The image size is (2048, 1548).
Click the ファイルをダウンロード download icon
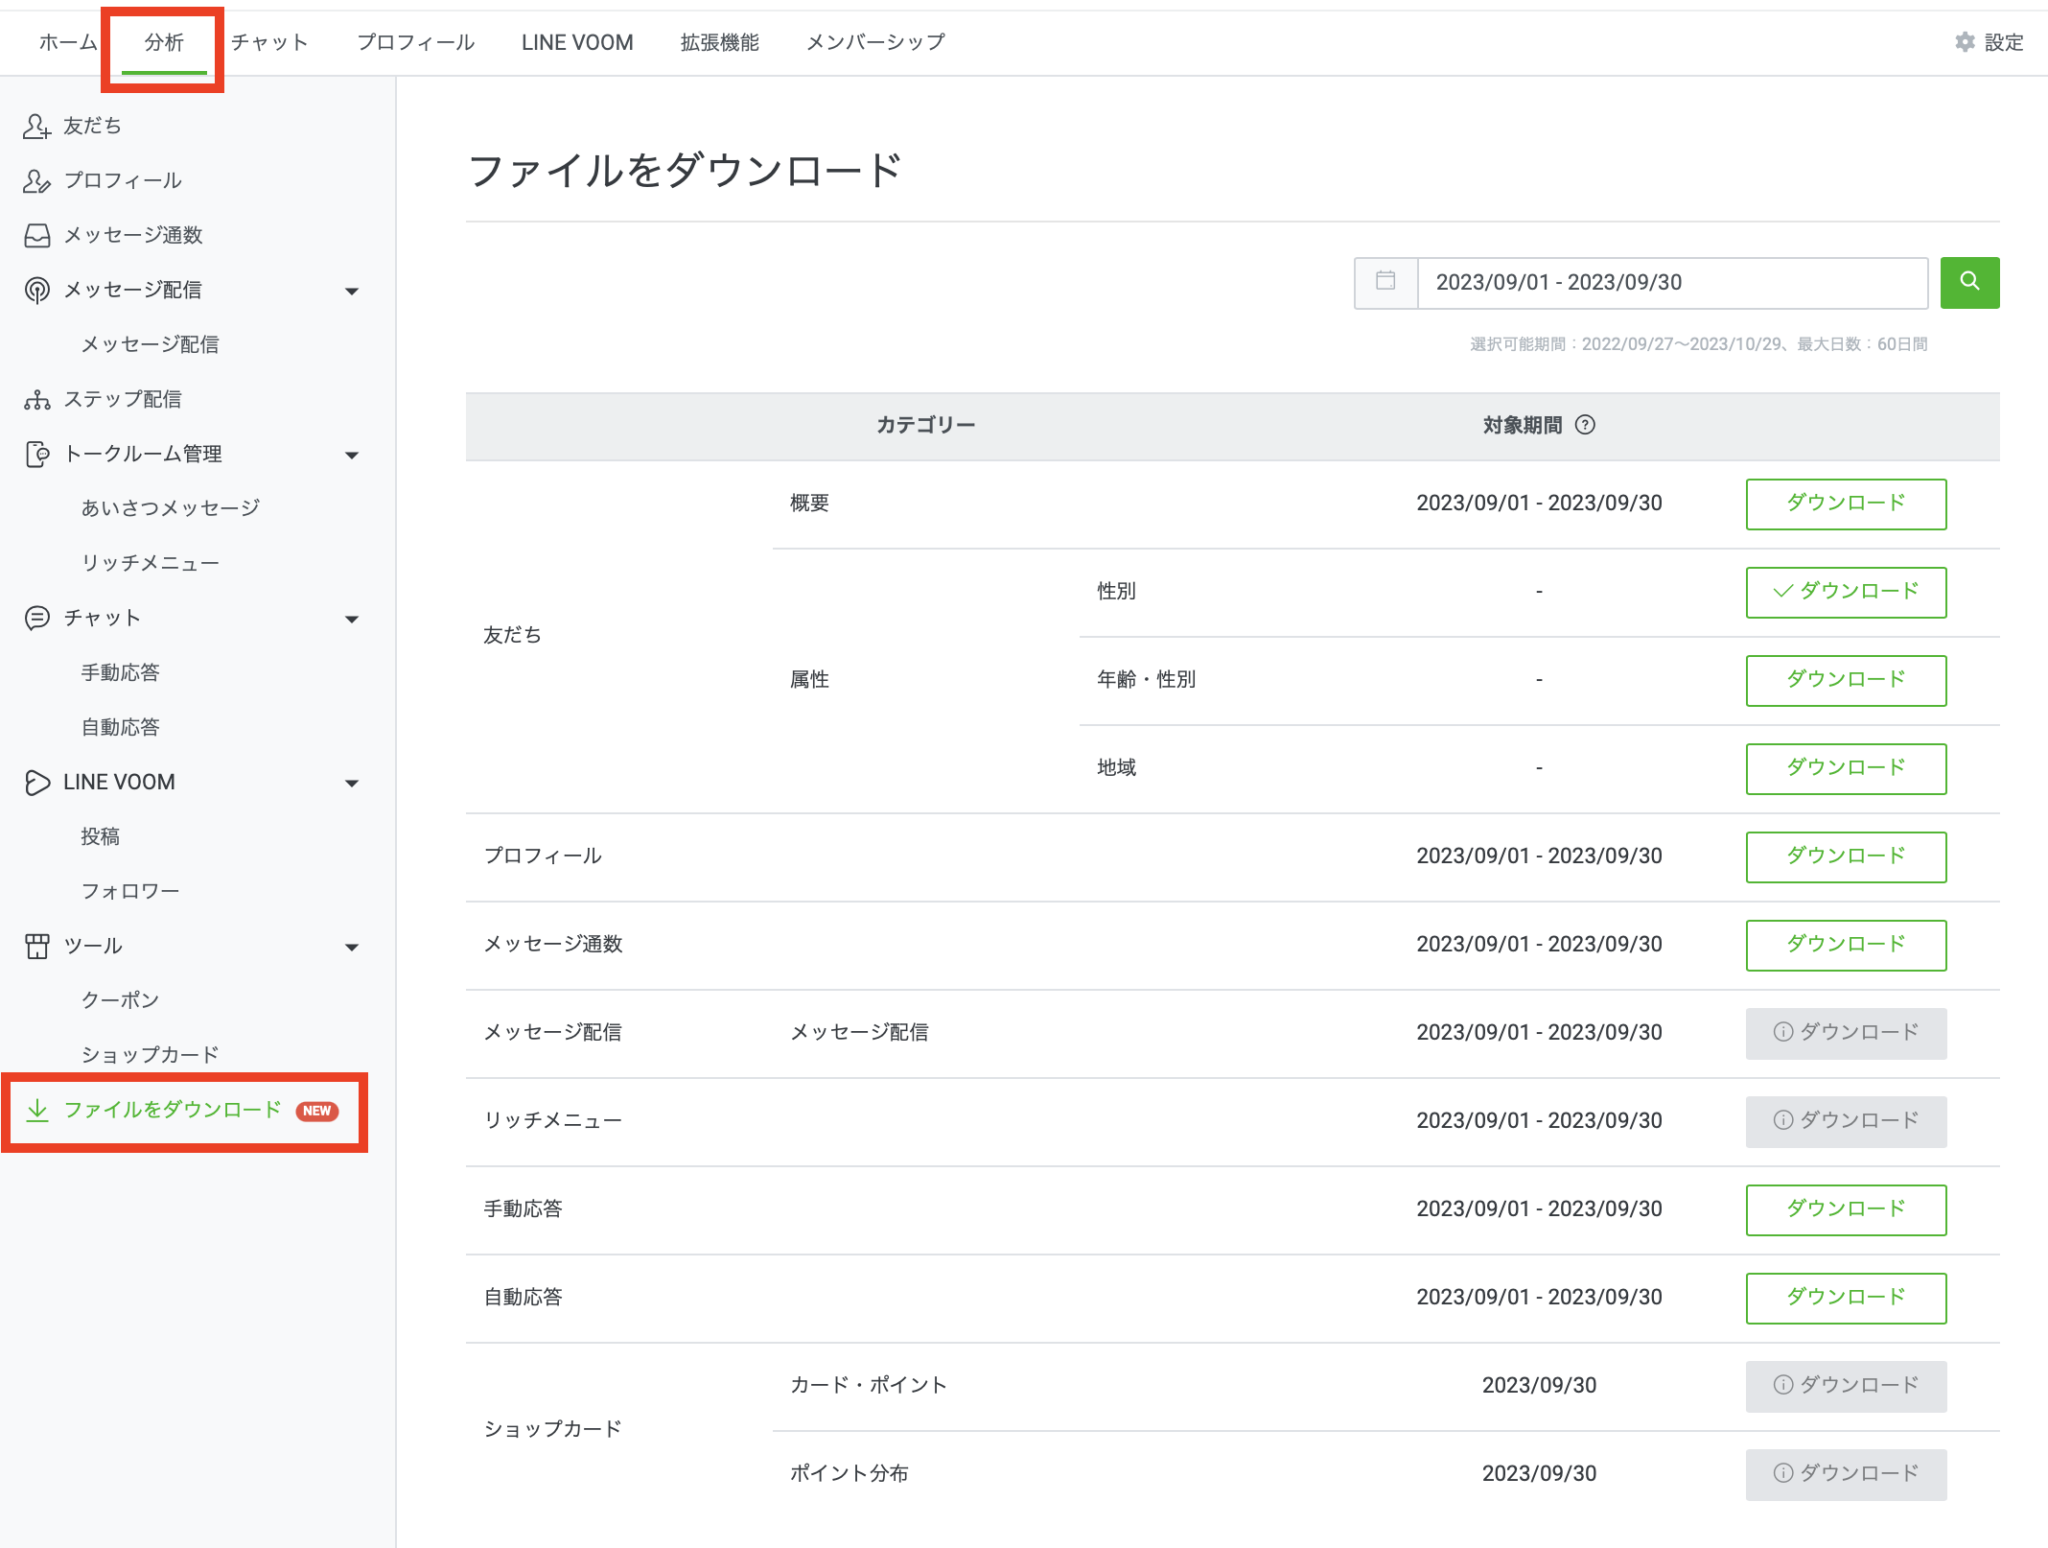pos(37,1110)
